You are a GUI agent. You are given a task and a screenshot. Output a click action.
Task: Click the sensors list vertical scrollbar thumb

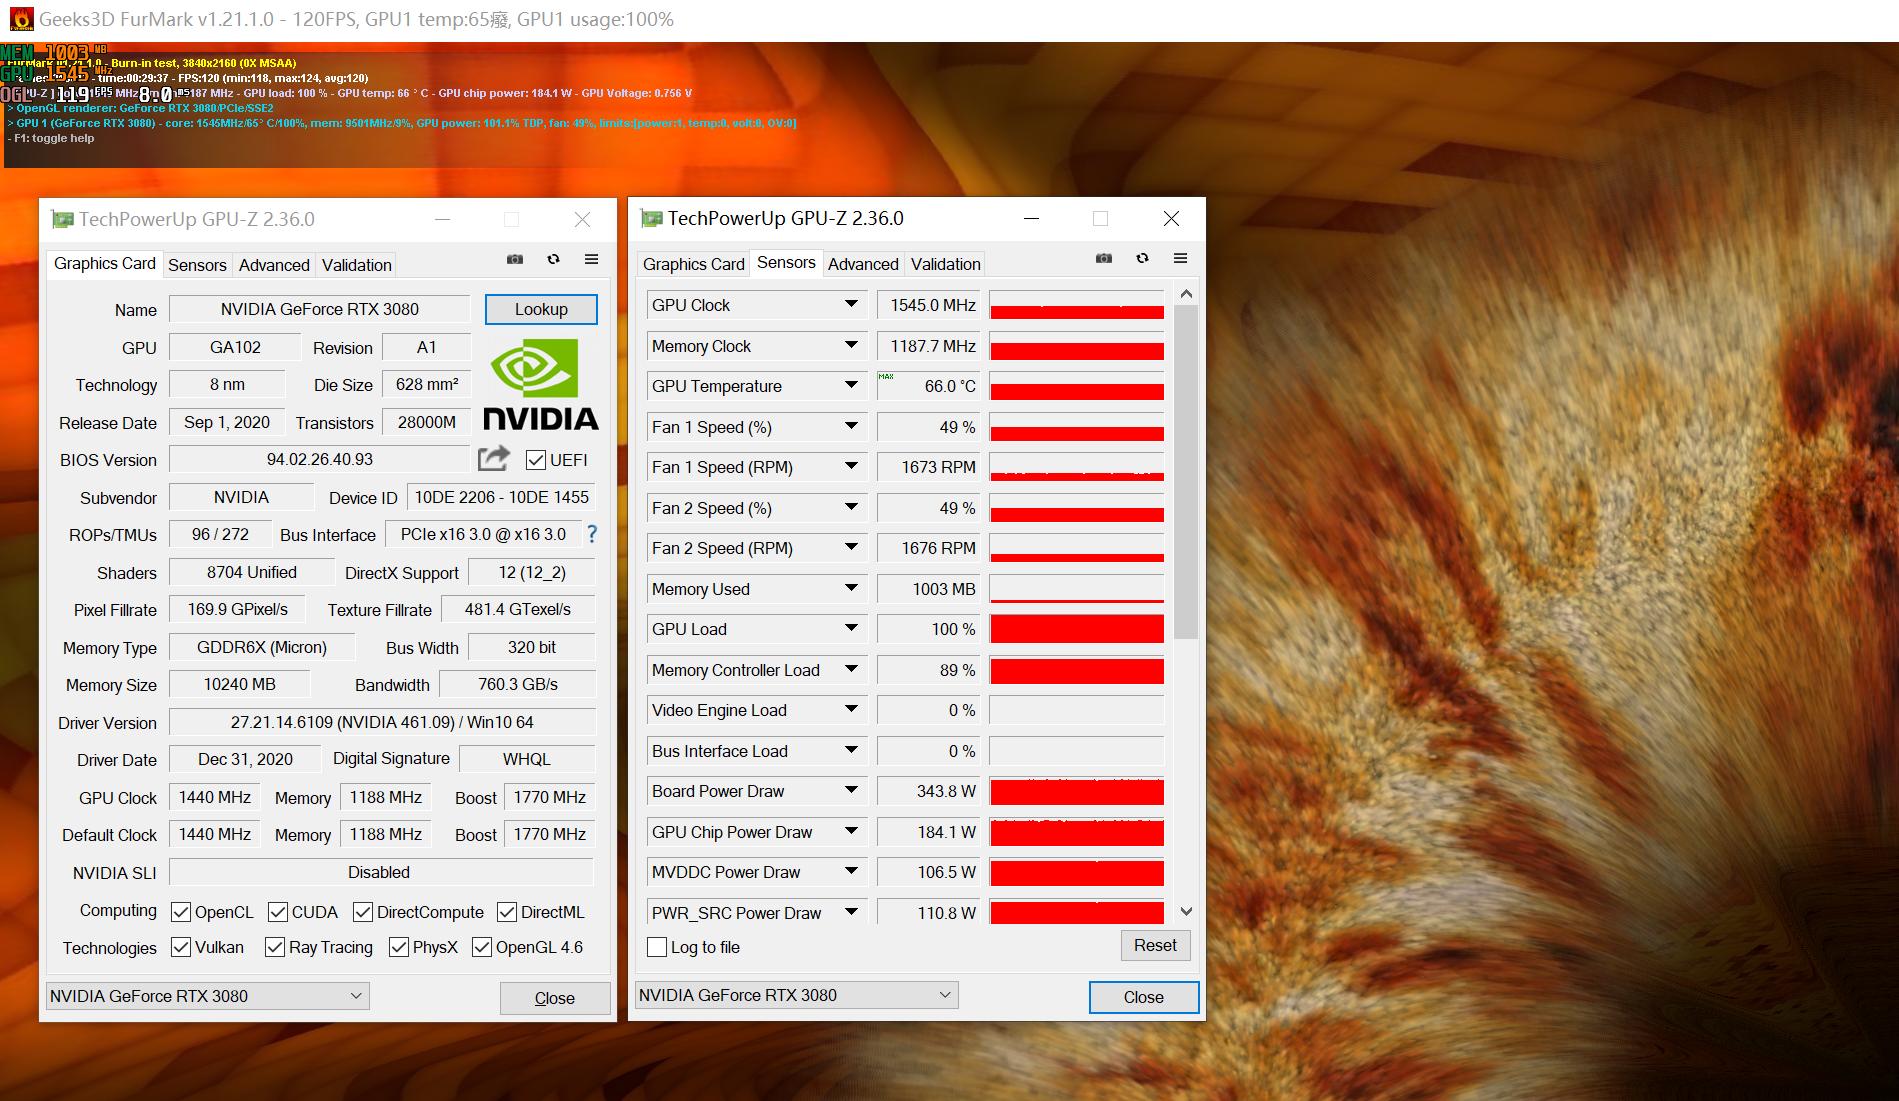pos(1186,471)
